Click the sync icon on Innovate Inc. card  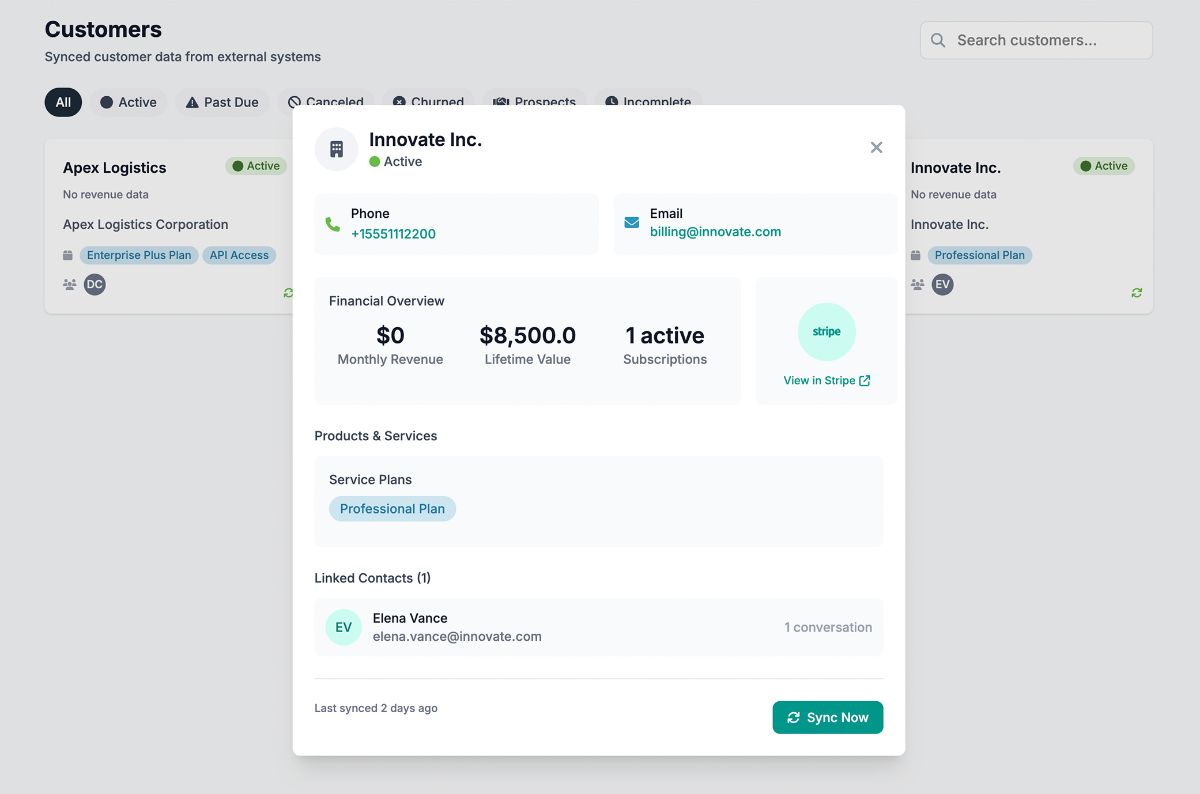[x=1137, y=293]
